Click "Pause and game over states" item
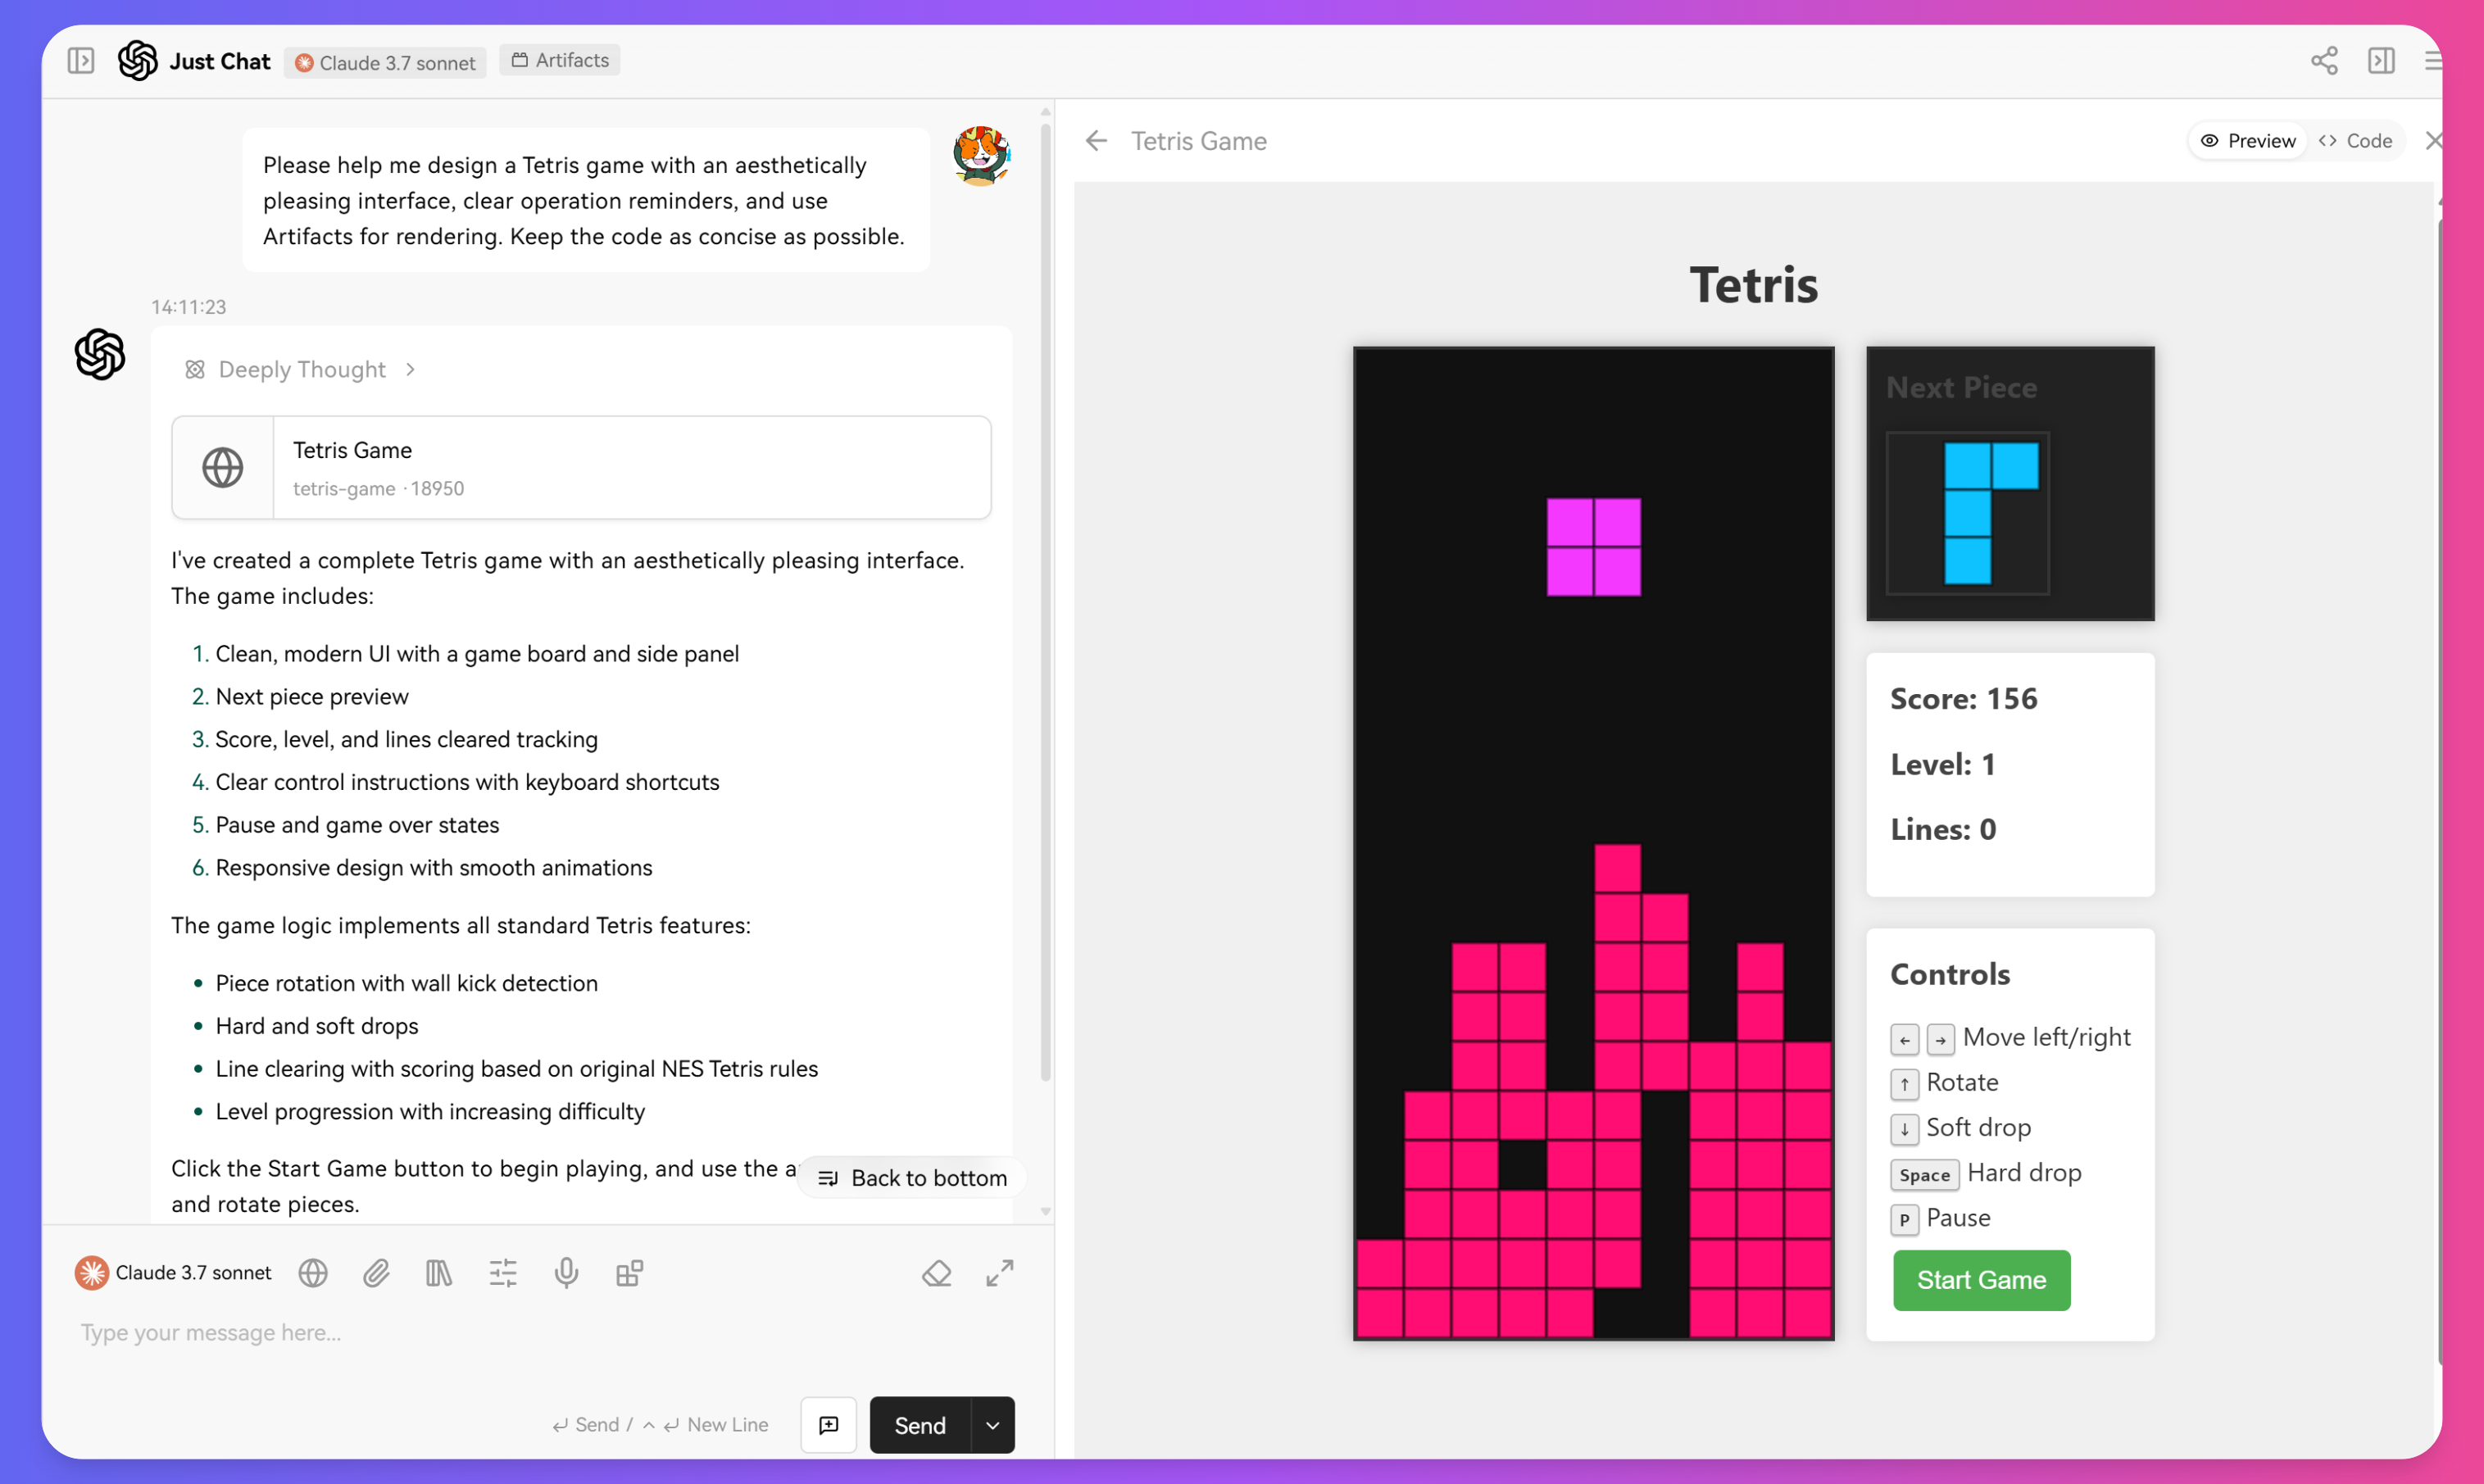The width and height of the screenshot is (2484, 1484). click(x=357, y=825)
